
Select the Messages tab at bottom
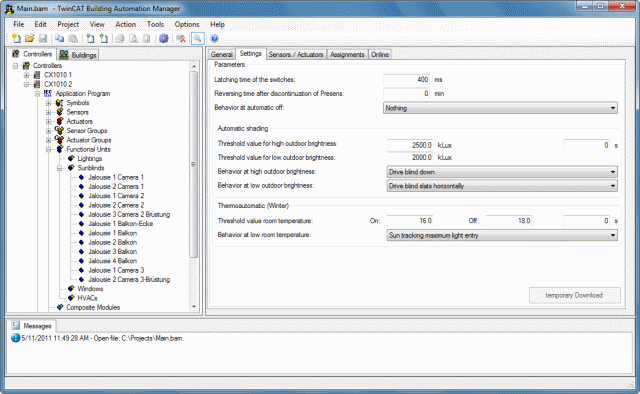click(32, 326)
